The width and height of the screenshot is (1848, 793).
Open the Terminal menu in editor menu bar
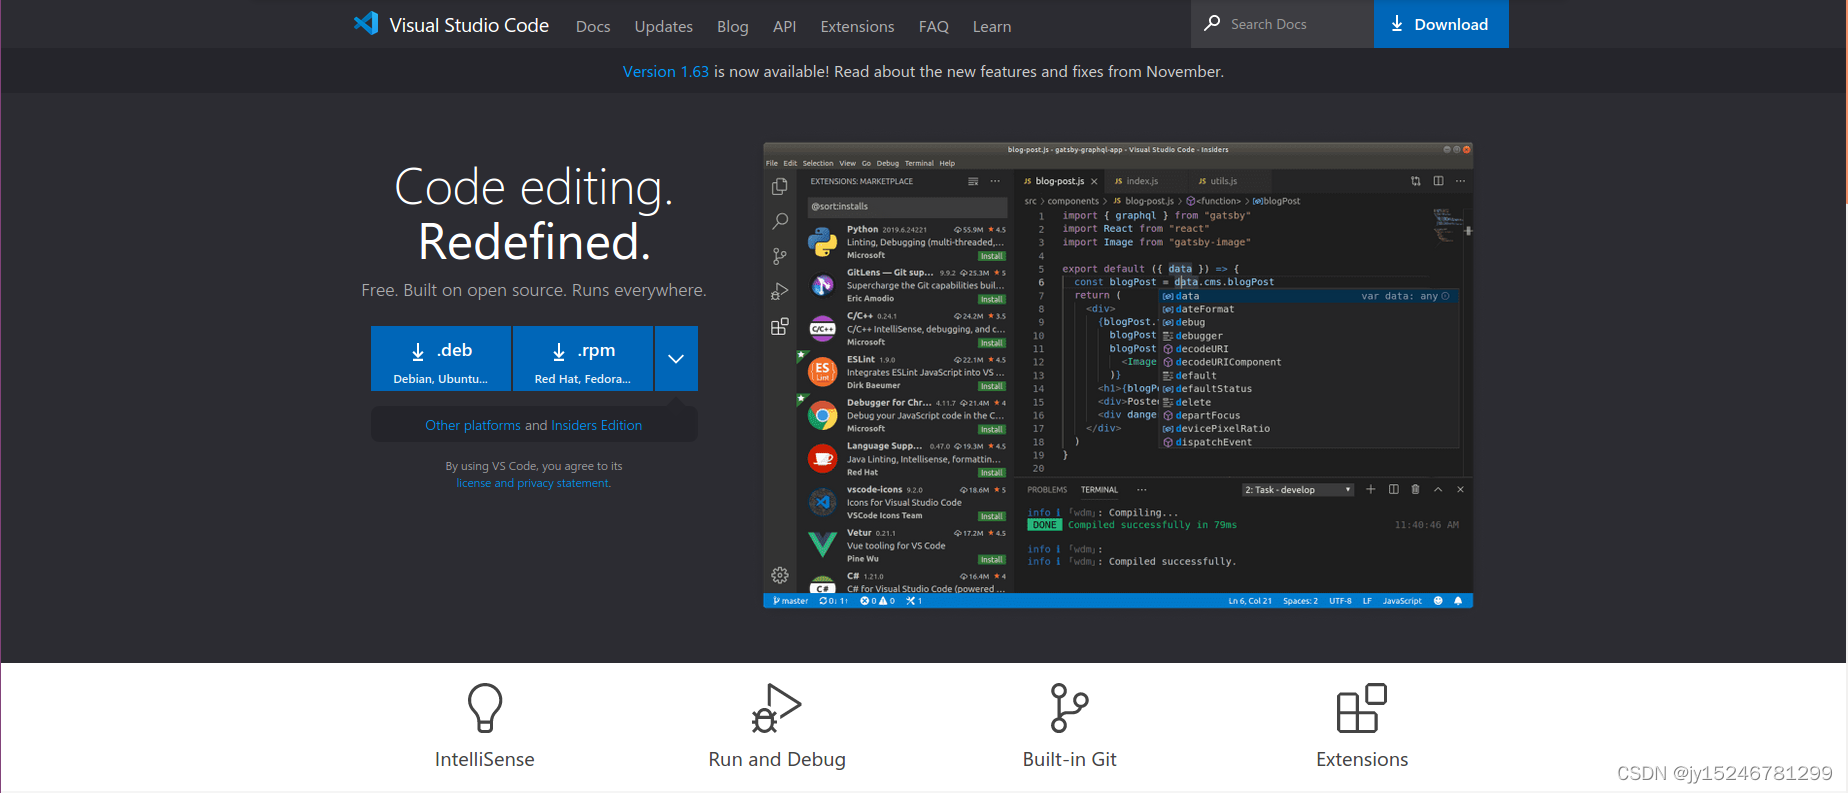coord(919,163)
